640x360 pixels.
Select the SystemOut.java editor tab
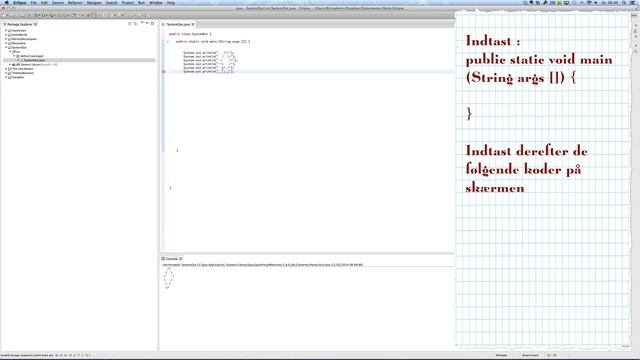click(178, 24)
